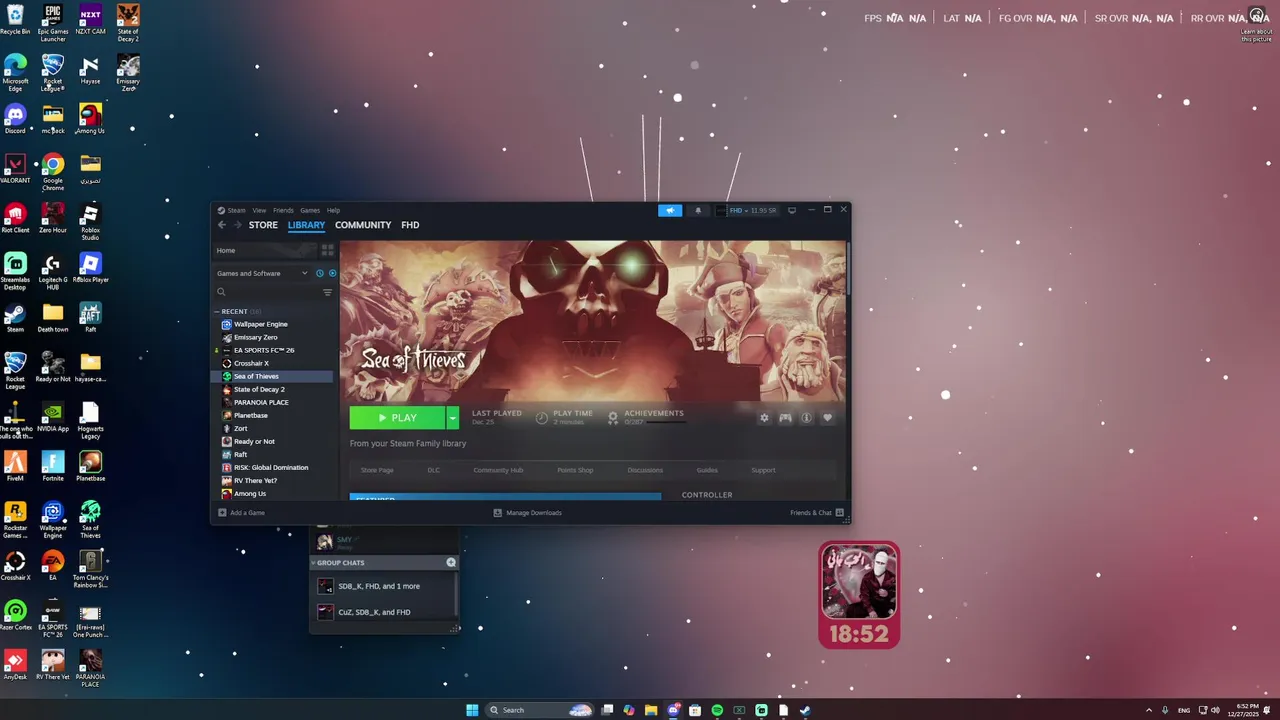The image size is (1280, 720).
Task: Open Razer Cortex desktop icon
Action: 15,615
